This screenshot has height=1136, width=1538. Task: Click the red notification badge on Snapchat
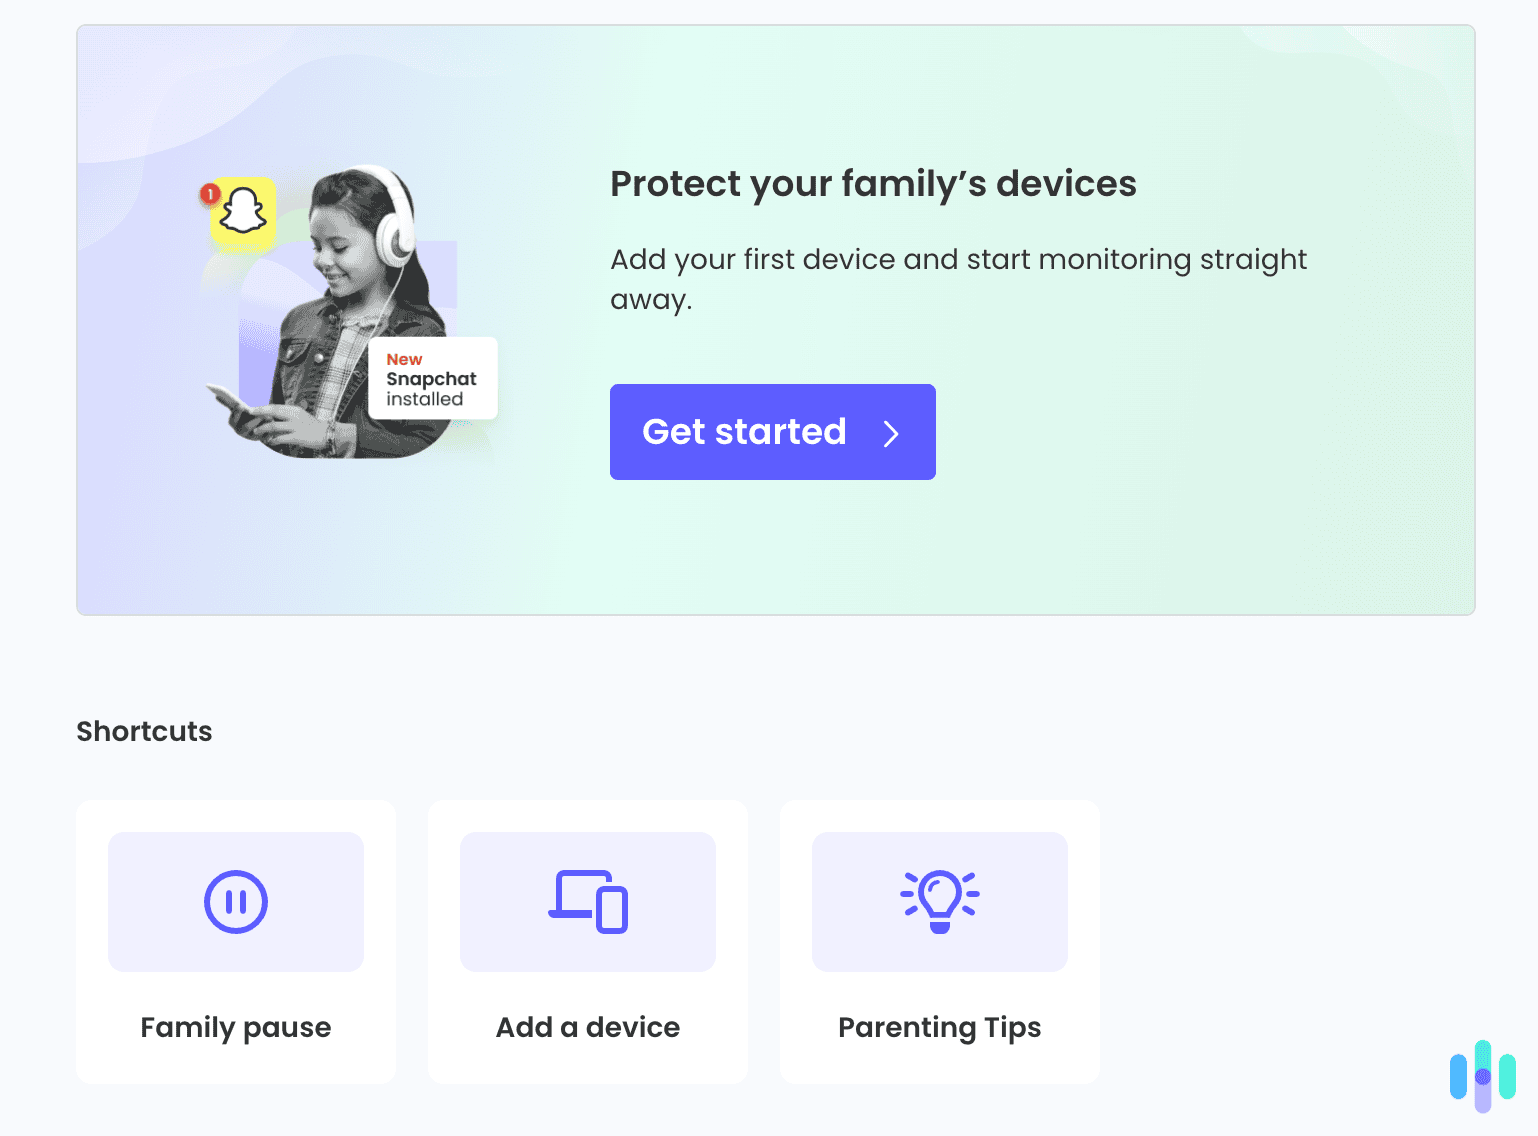pos(210,193)
